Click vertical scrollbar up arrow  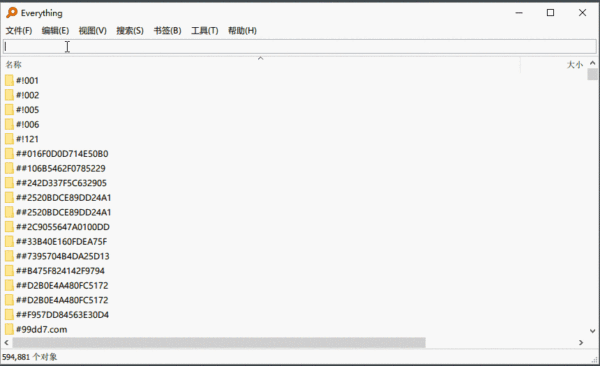pyautogui.click(x=592, y=63)
